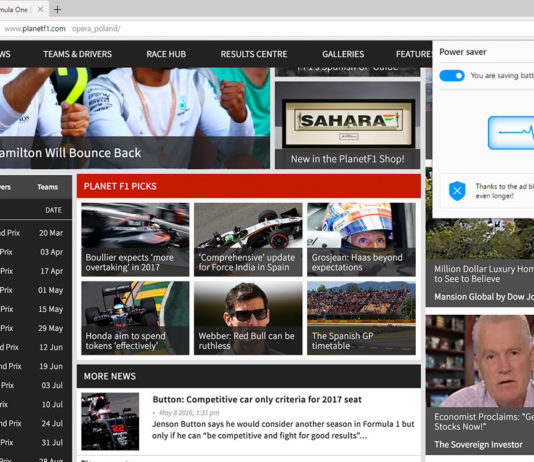Open the Hamilton Will Bounce Back headline story
The width and height of the screenshot is (534, 462).
70,153
